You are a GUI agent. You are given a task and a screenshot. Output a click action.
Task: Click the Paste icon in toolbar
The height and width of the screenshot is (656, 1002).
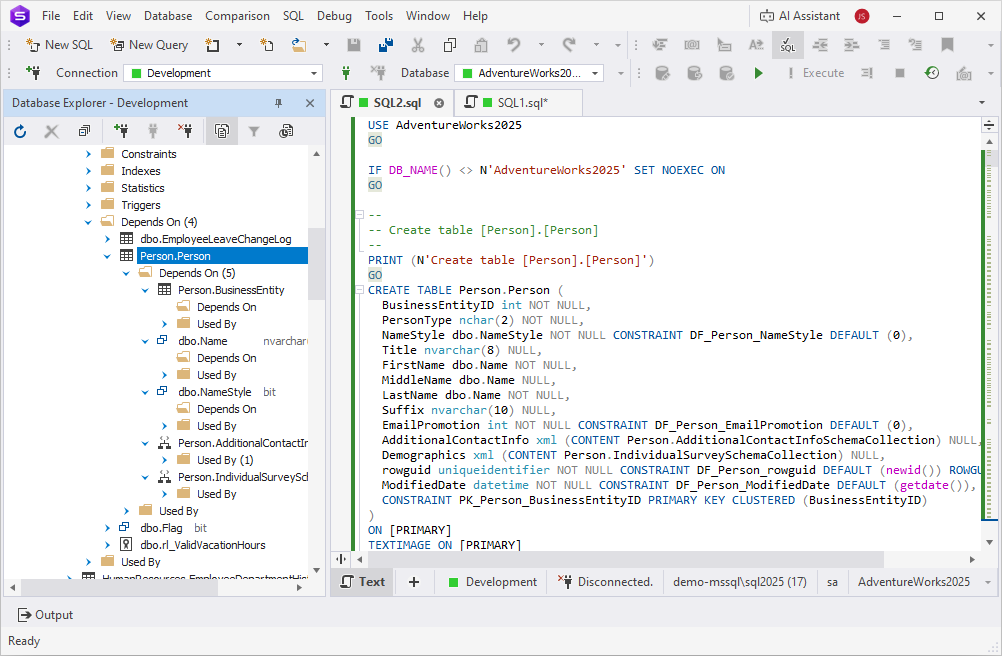pyautogui.click(x=481, y=45)
